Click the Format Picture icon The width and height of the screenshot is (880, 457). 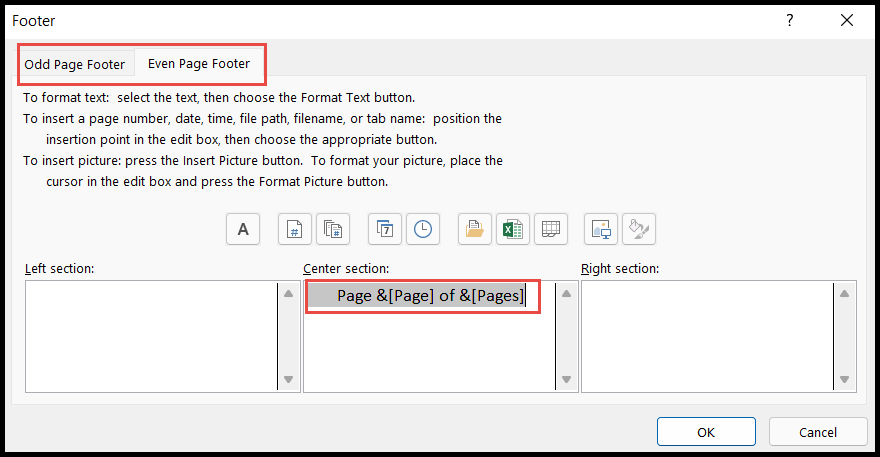click(638, 229)
